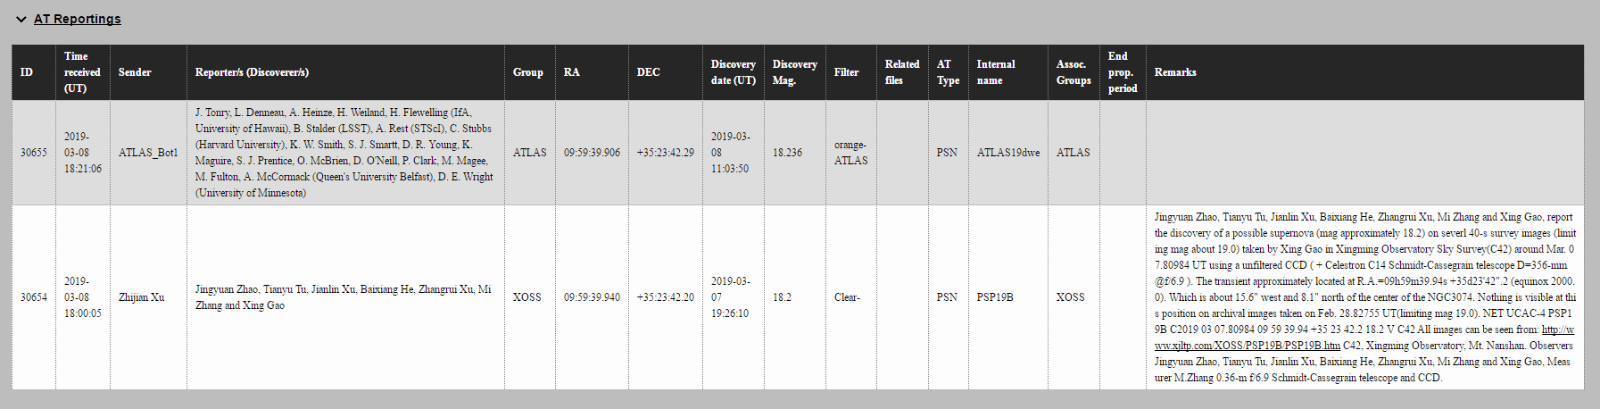Click internal name PSP19B
Image resolution: width=1600 pixels, height=409 pixels.
pyautogui.click(x=995, y=297)
